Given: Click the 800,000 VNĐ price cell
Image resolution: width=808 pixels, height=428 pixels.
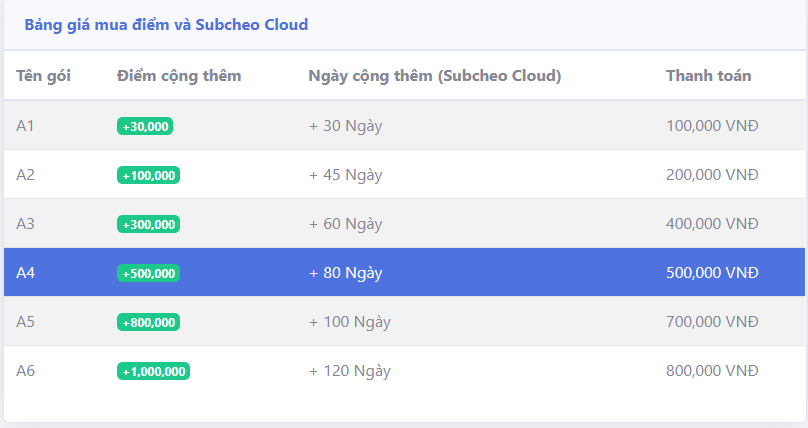Looking at the screenshot, I should tap(712, 370).
